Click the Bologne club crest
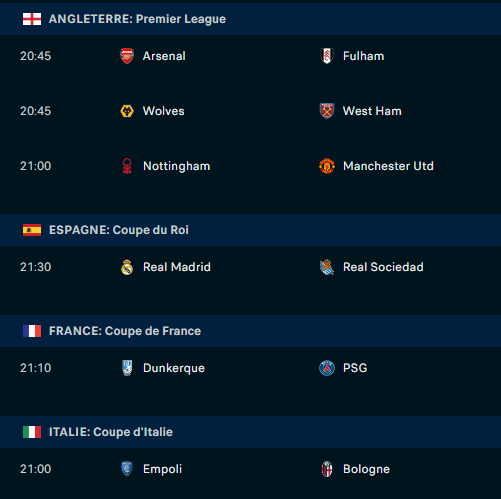 pos(327,469)
